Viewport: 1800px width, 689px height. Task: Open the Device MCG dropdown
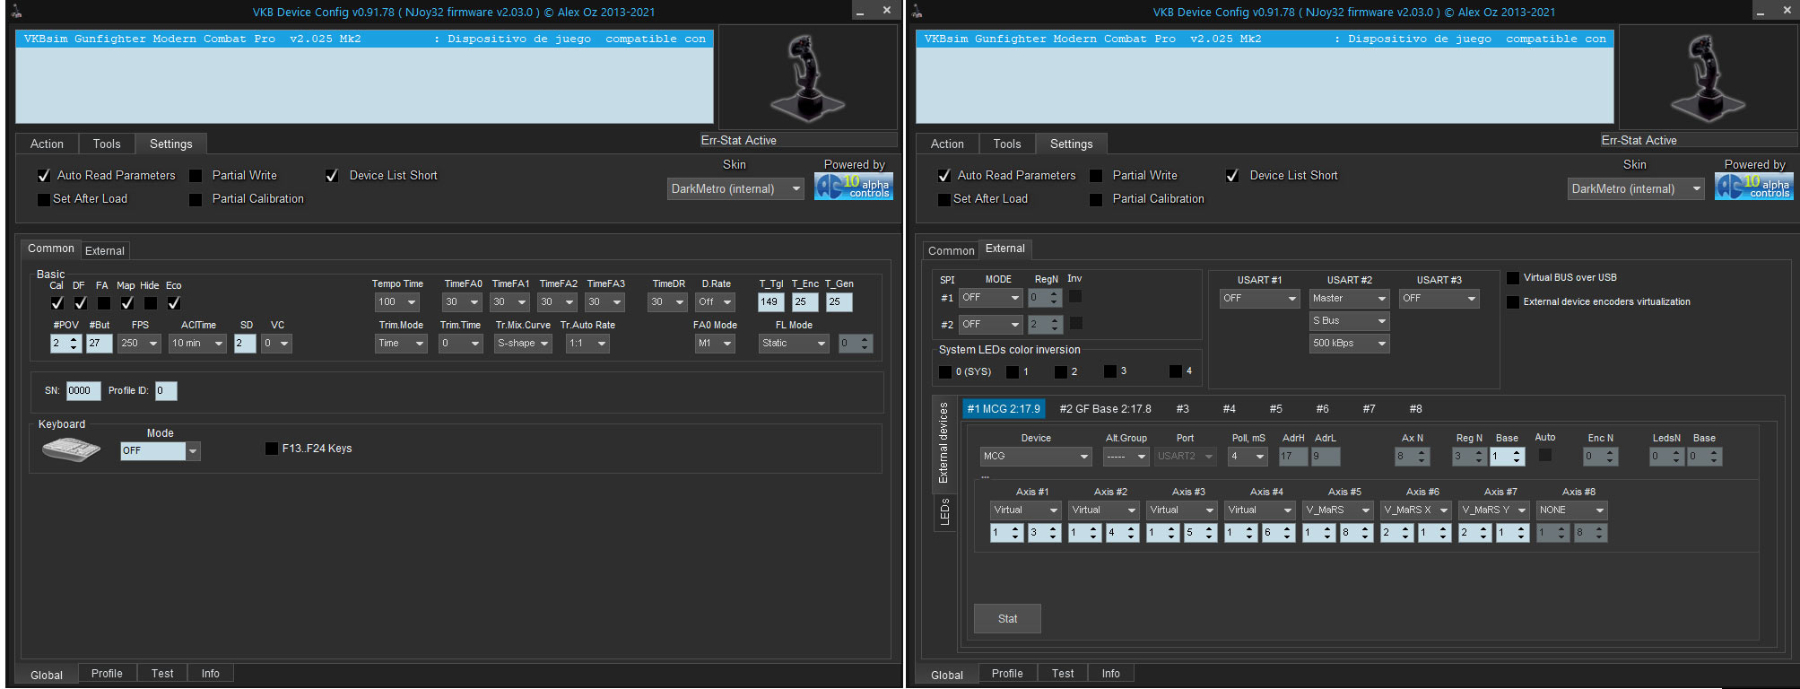1036,456
